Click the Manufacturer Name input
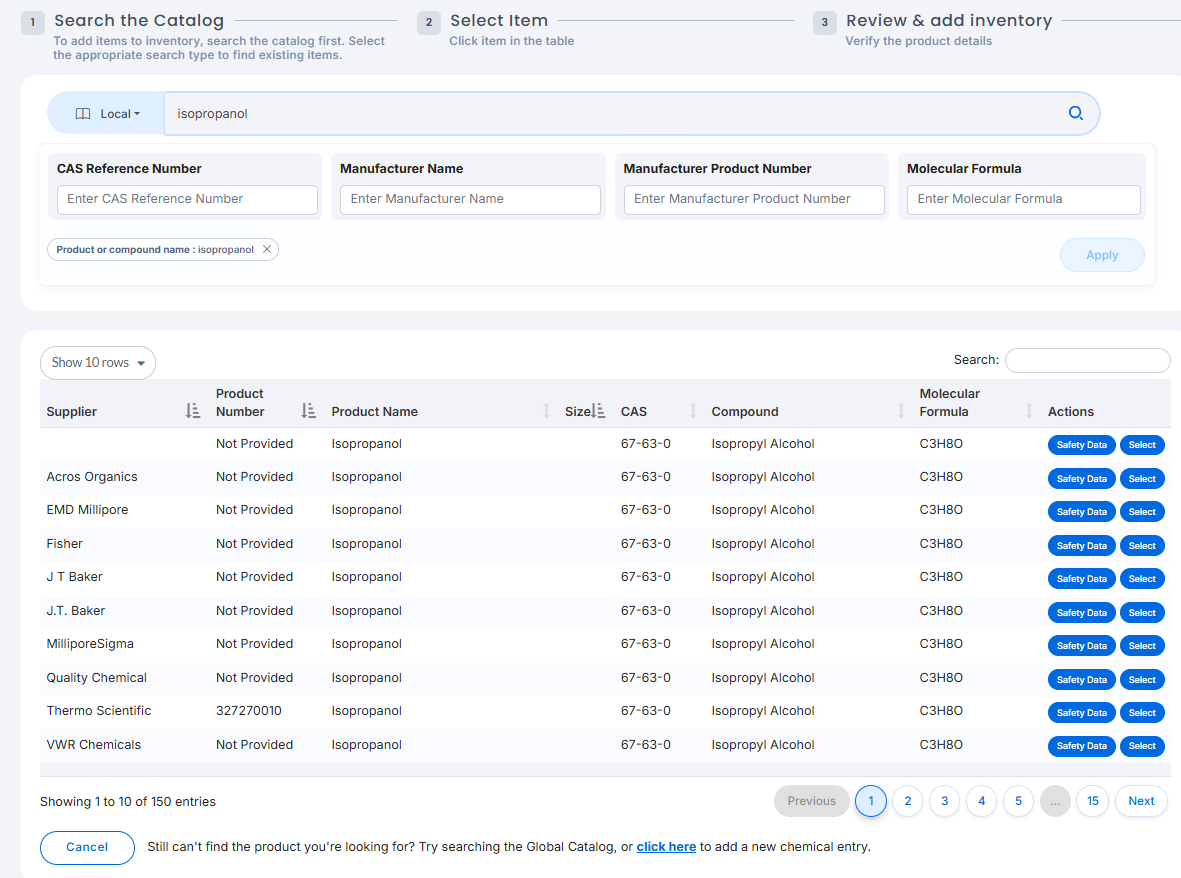 [470, 200]
